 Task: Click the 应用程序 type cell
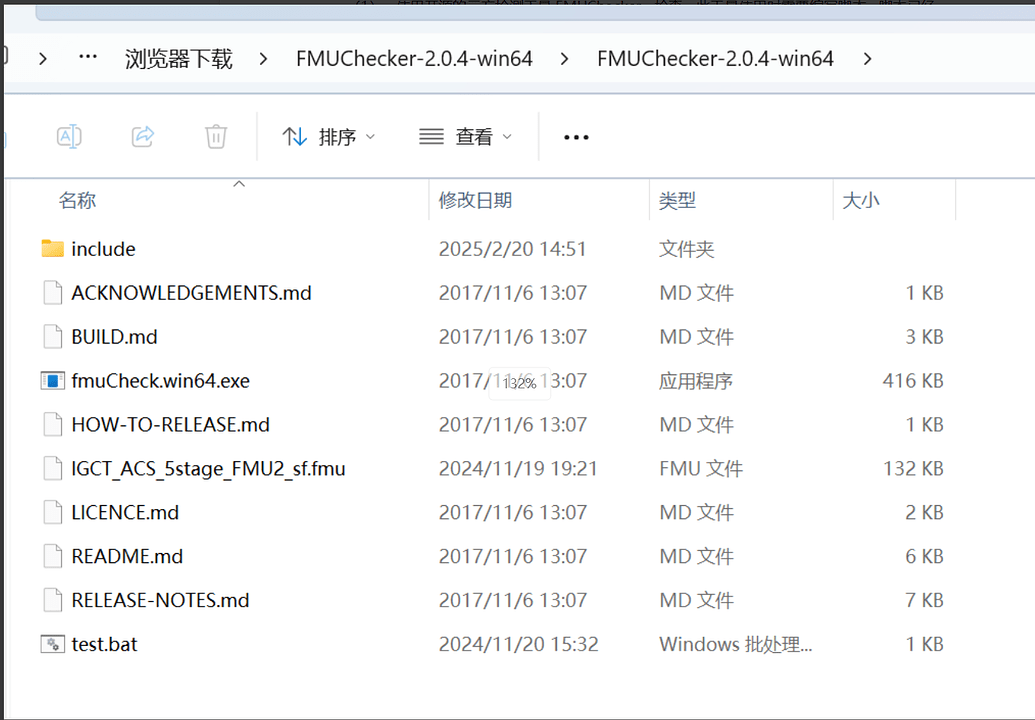point(696,381)
